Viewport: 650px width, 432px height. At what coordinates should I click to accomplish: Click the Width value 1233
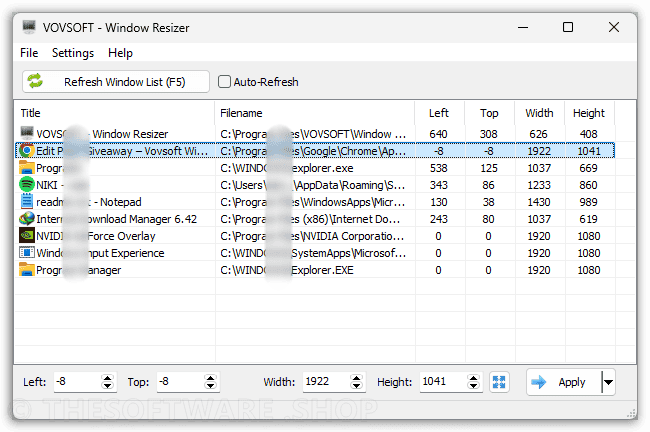pyautogui.click(x=539, y=185)
